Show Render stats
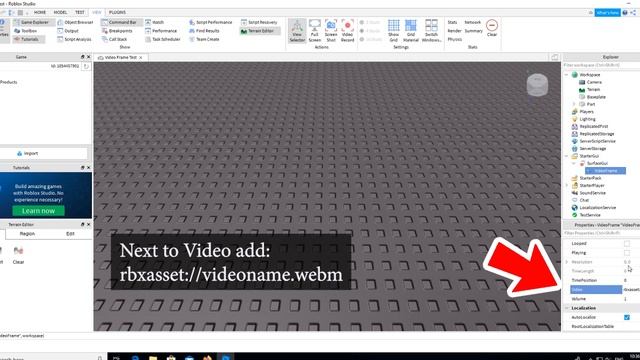Viewport: 640px width, 360px height. [x=454, y=31]
